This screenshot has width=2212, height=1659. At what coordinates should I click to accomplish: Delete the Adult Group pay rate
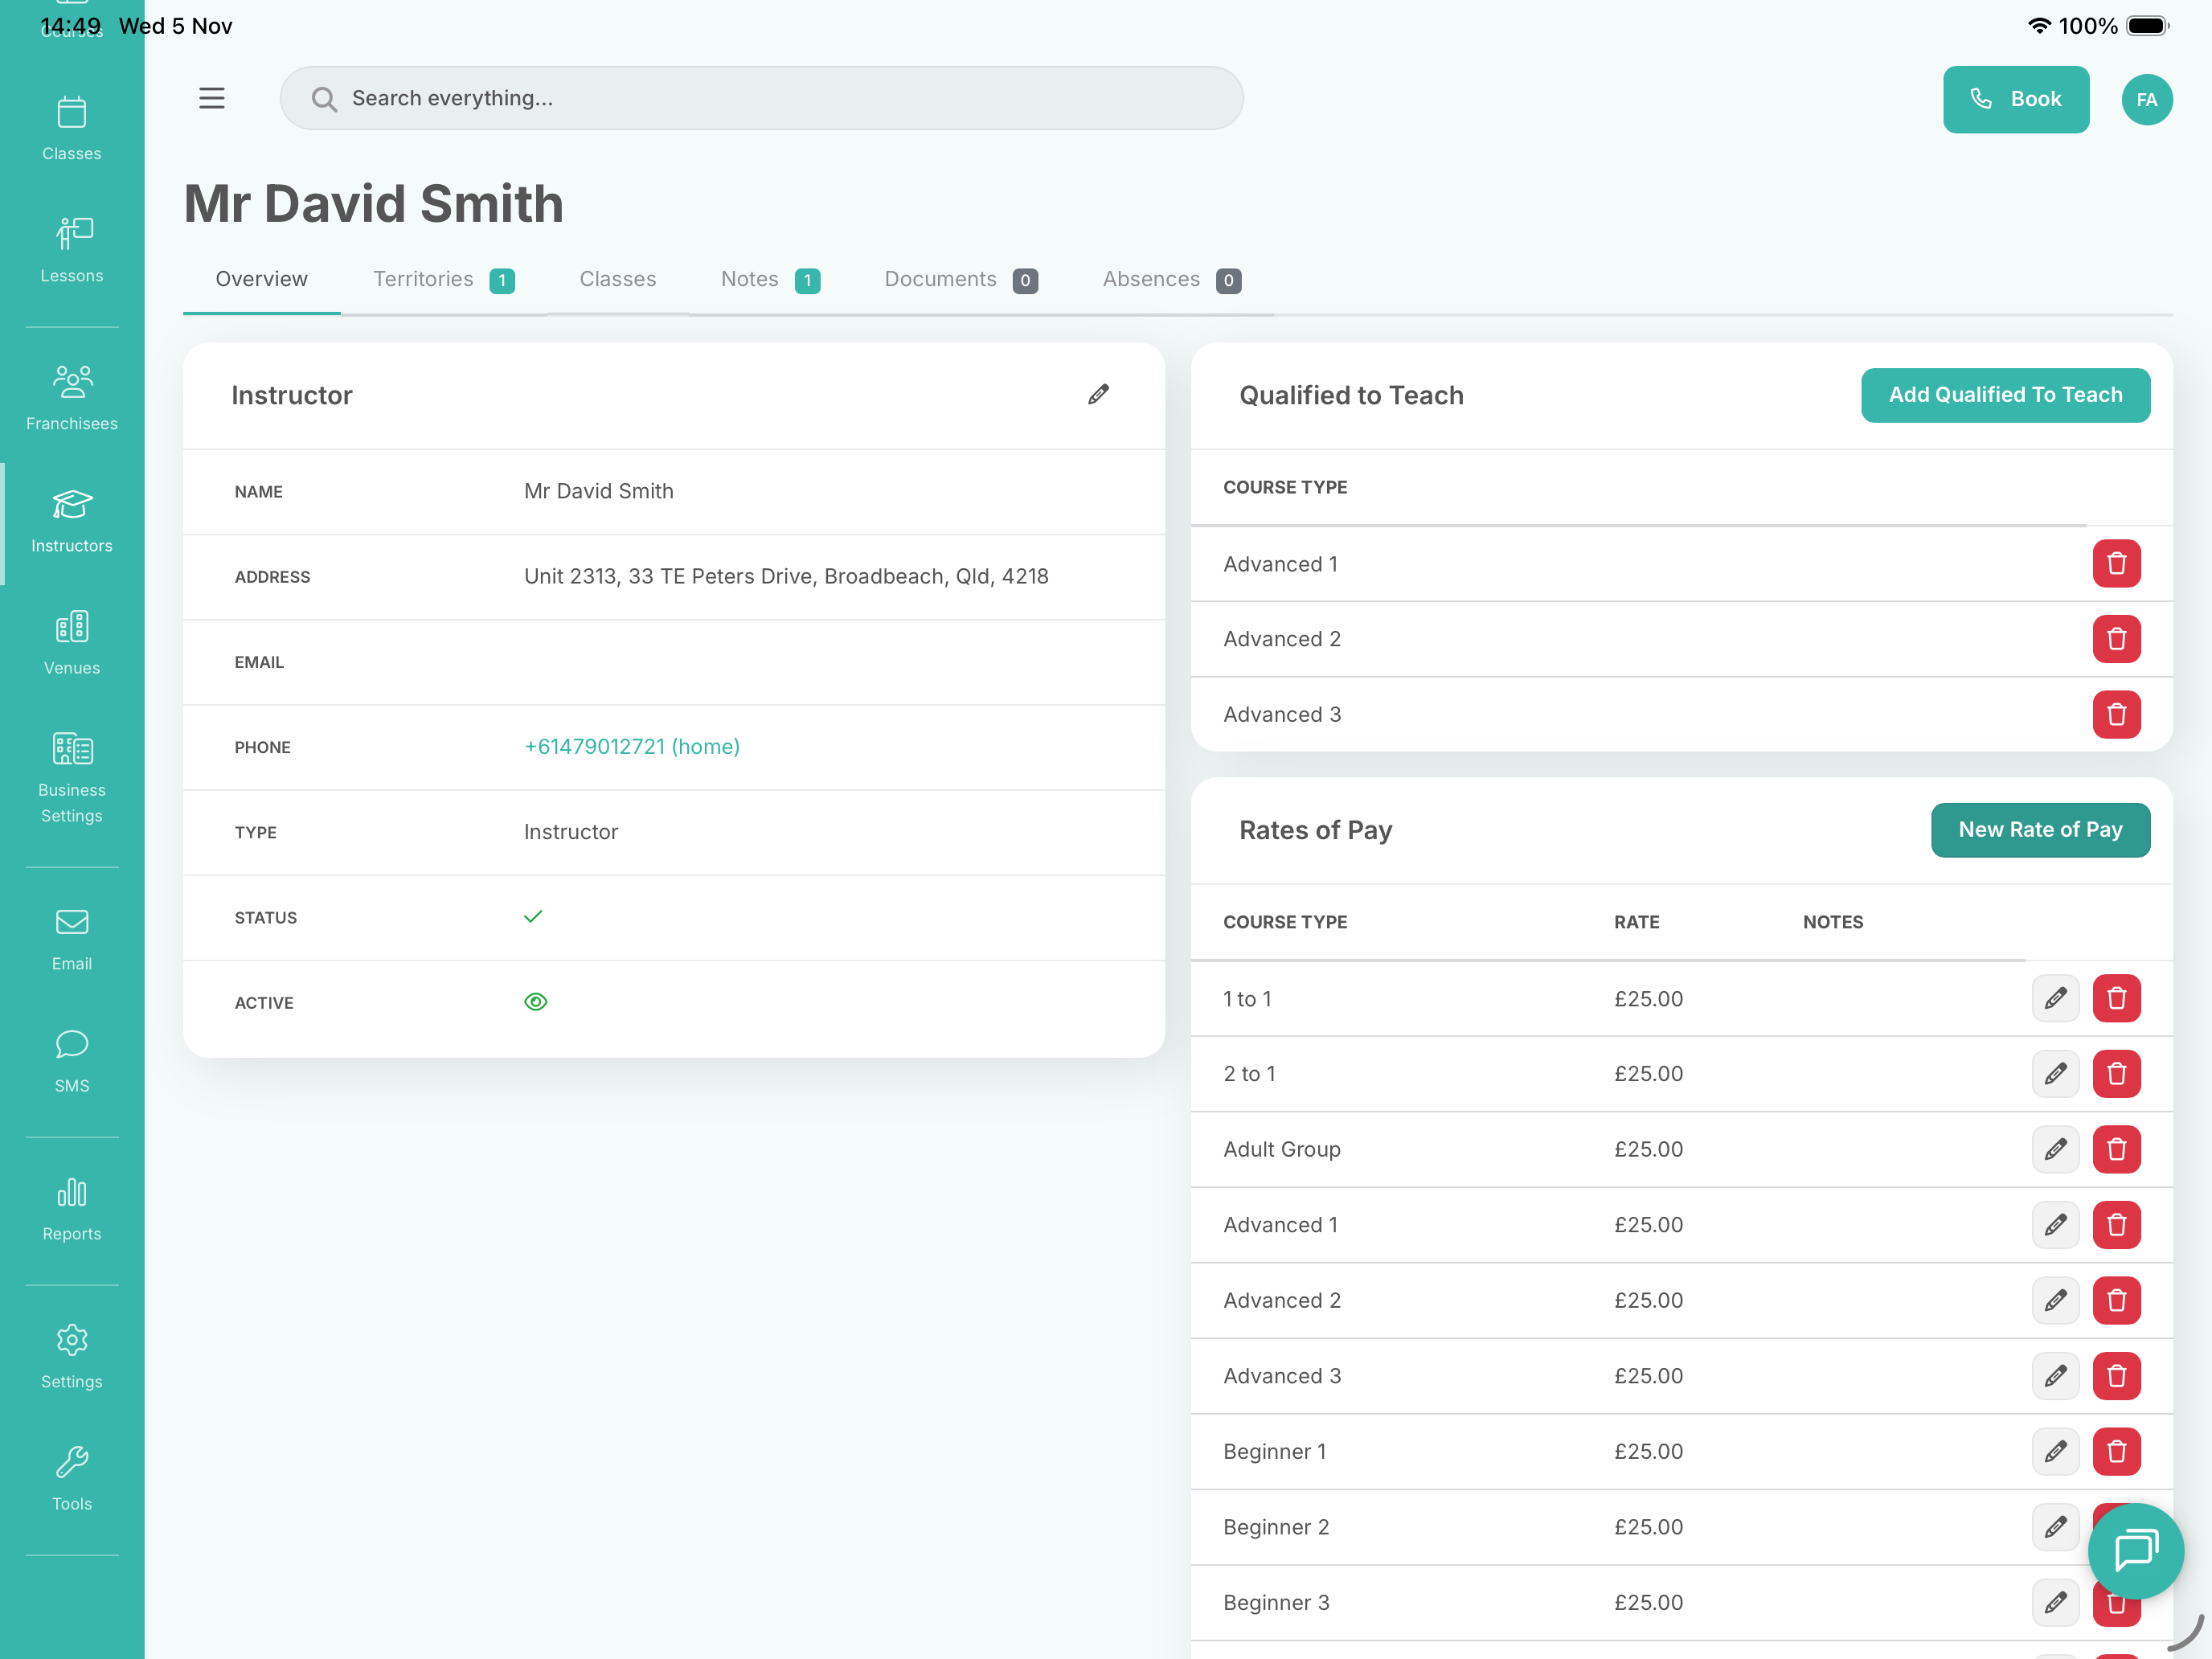2116,1149
